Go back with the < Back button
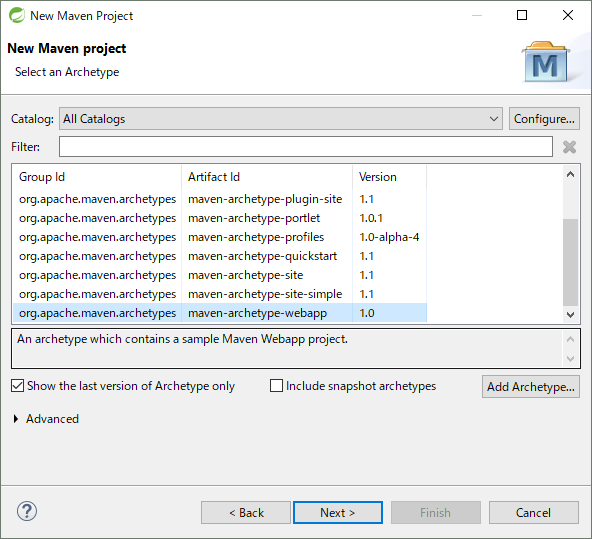This screenshot has height=539, width=592. (x=246, y=513)
